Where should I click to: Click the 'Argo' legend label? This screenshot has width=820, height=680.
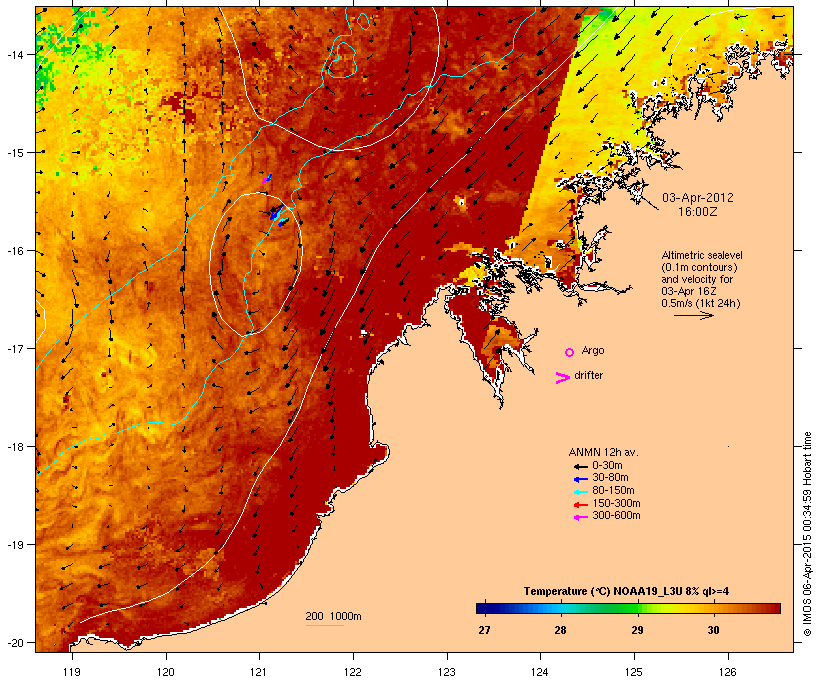point(593,350)
